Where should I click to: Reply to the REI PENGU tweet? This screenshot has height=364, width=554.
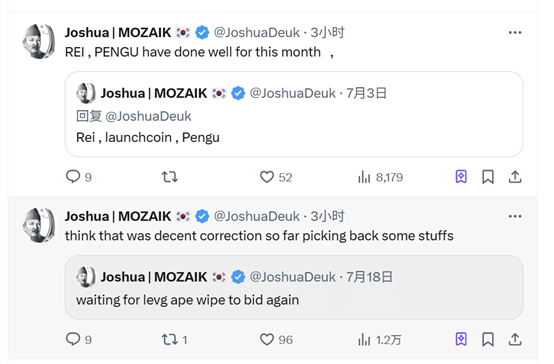tap(78, 177)
